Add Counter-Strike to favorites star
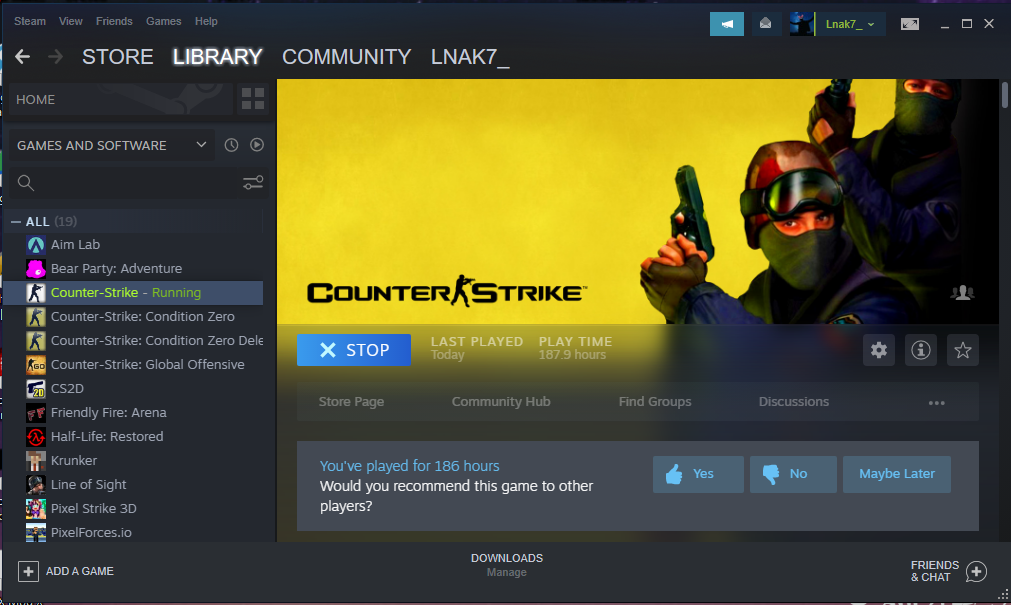 point(963,350)
